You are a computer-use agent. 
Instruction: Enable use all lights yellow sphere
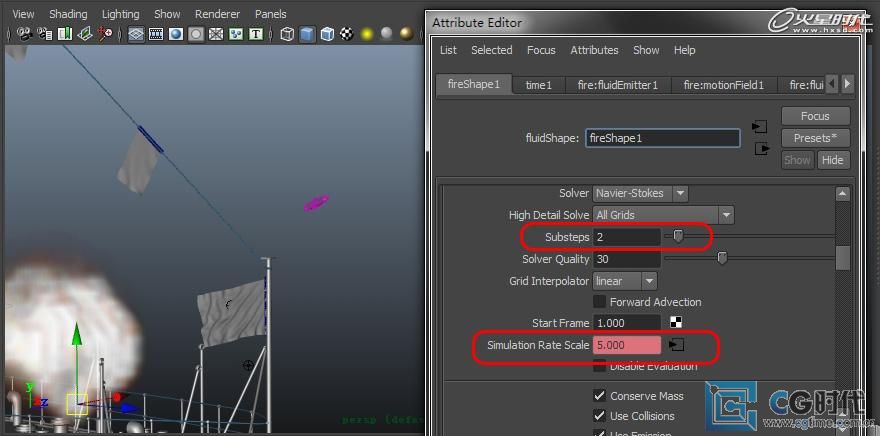367,34
